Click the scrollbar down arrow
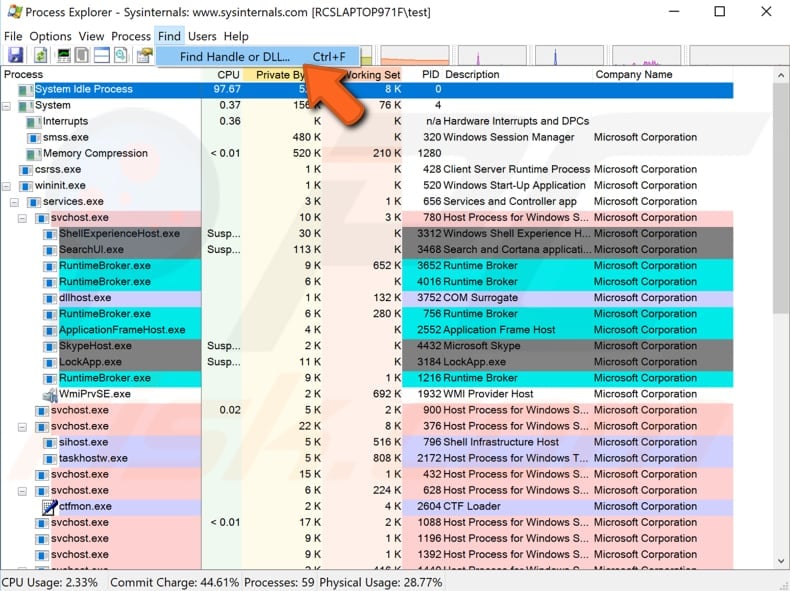The height and width of the screenshot is (591, 790). (780, 561)
